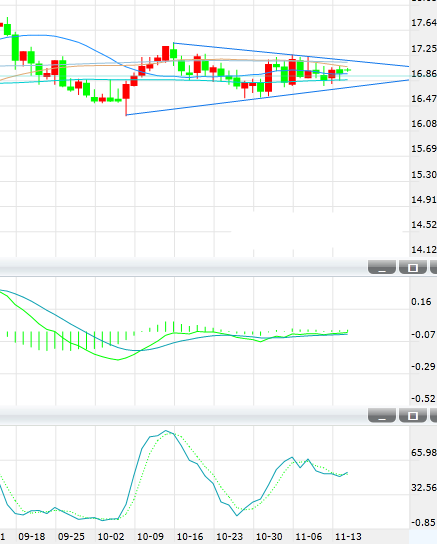
Task: Select the 10-16 date label
Action: (x=190, y=536)
